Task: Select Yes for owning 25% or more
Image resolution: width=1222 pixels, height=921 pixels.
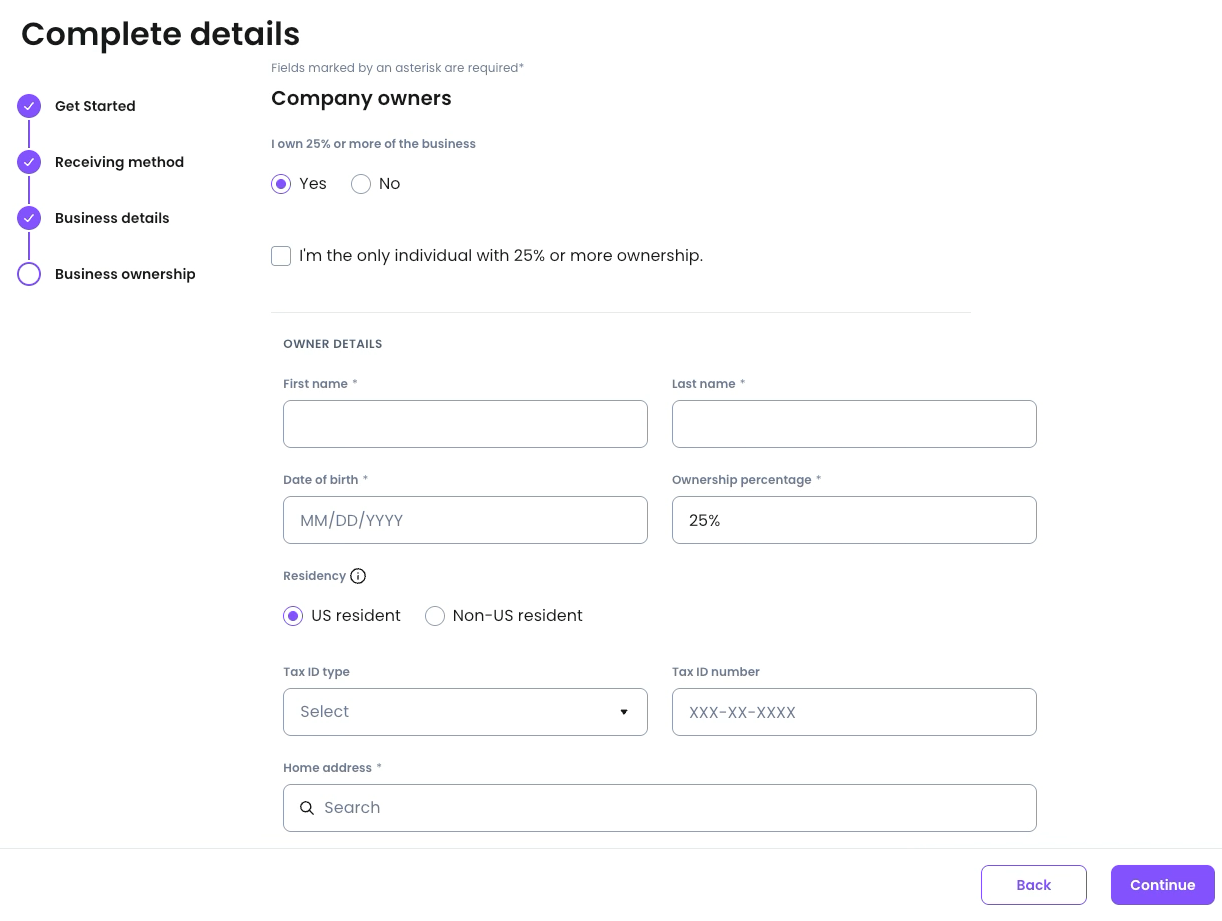Action: click(x=281, y=184)
